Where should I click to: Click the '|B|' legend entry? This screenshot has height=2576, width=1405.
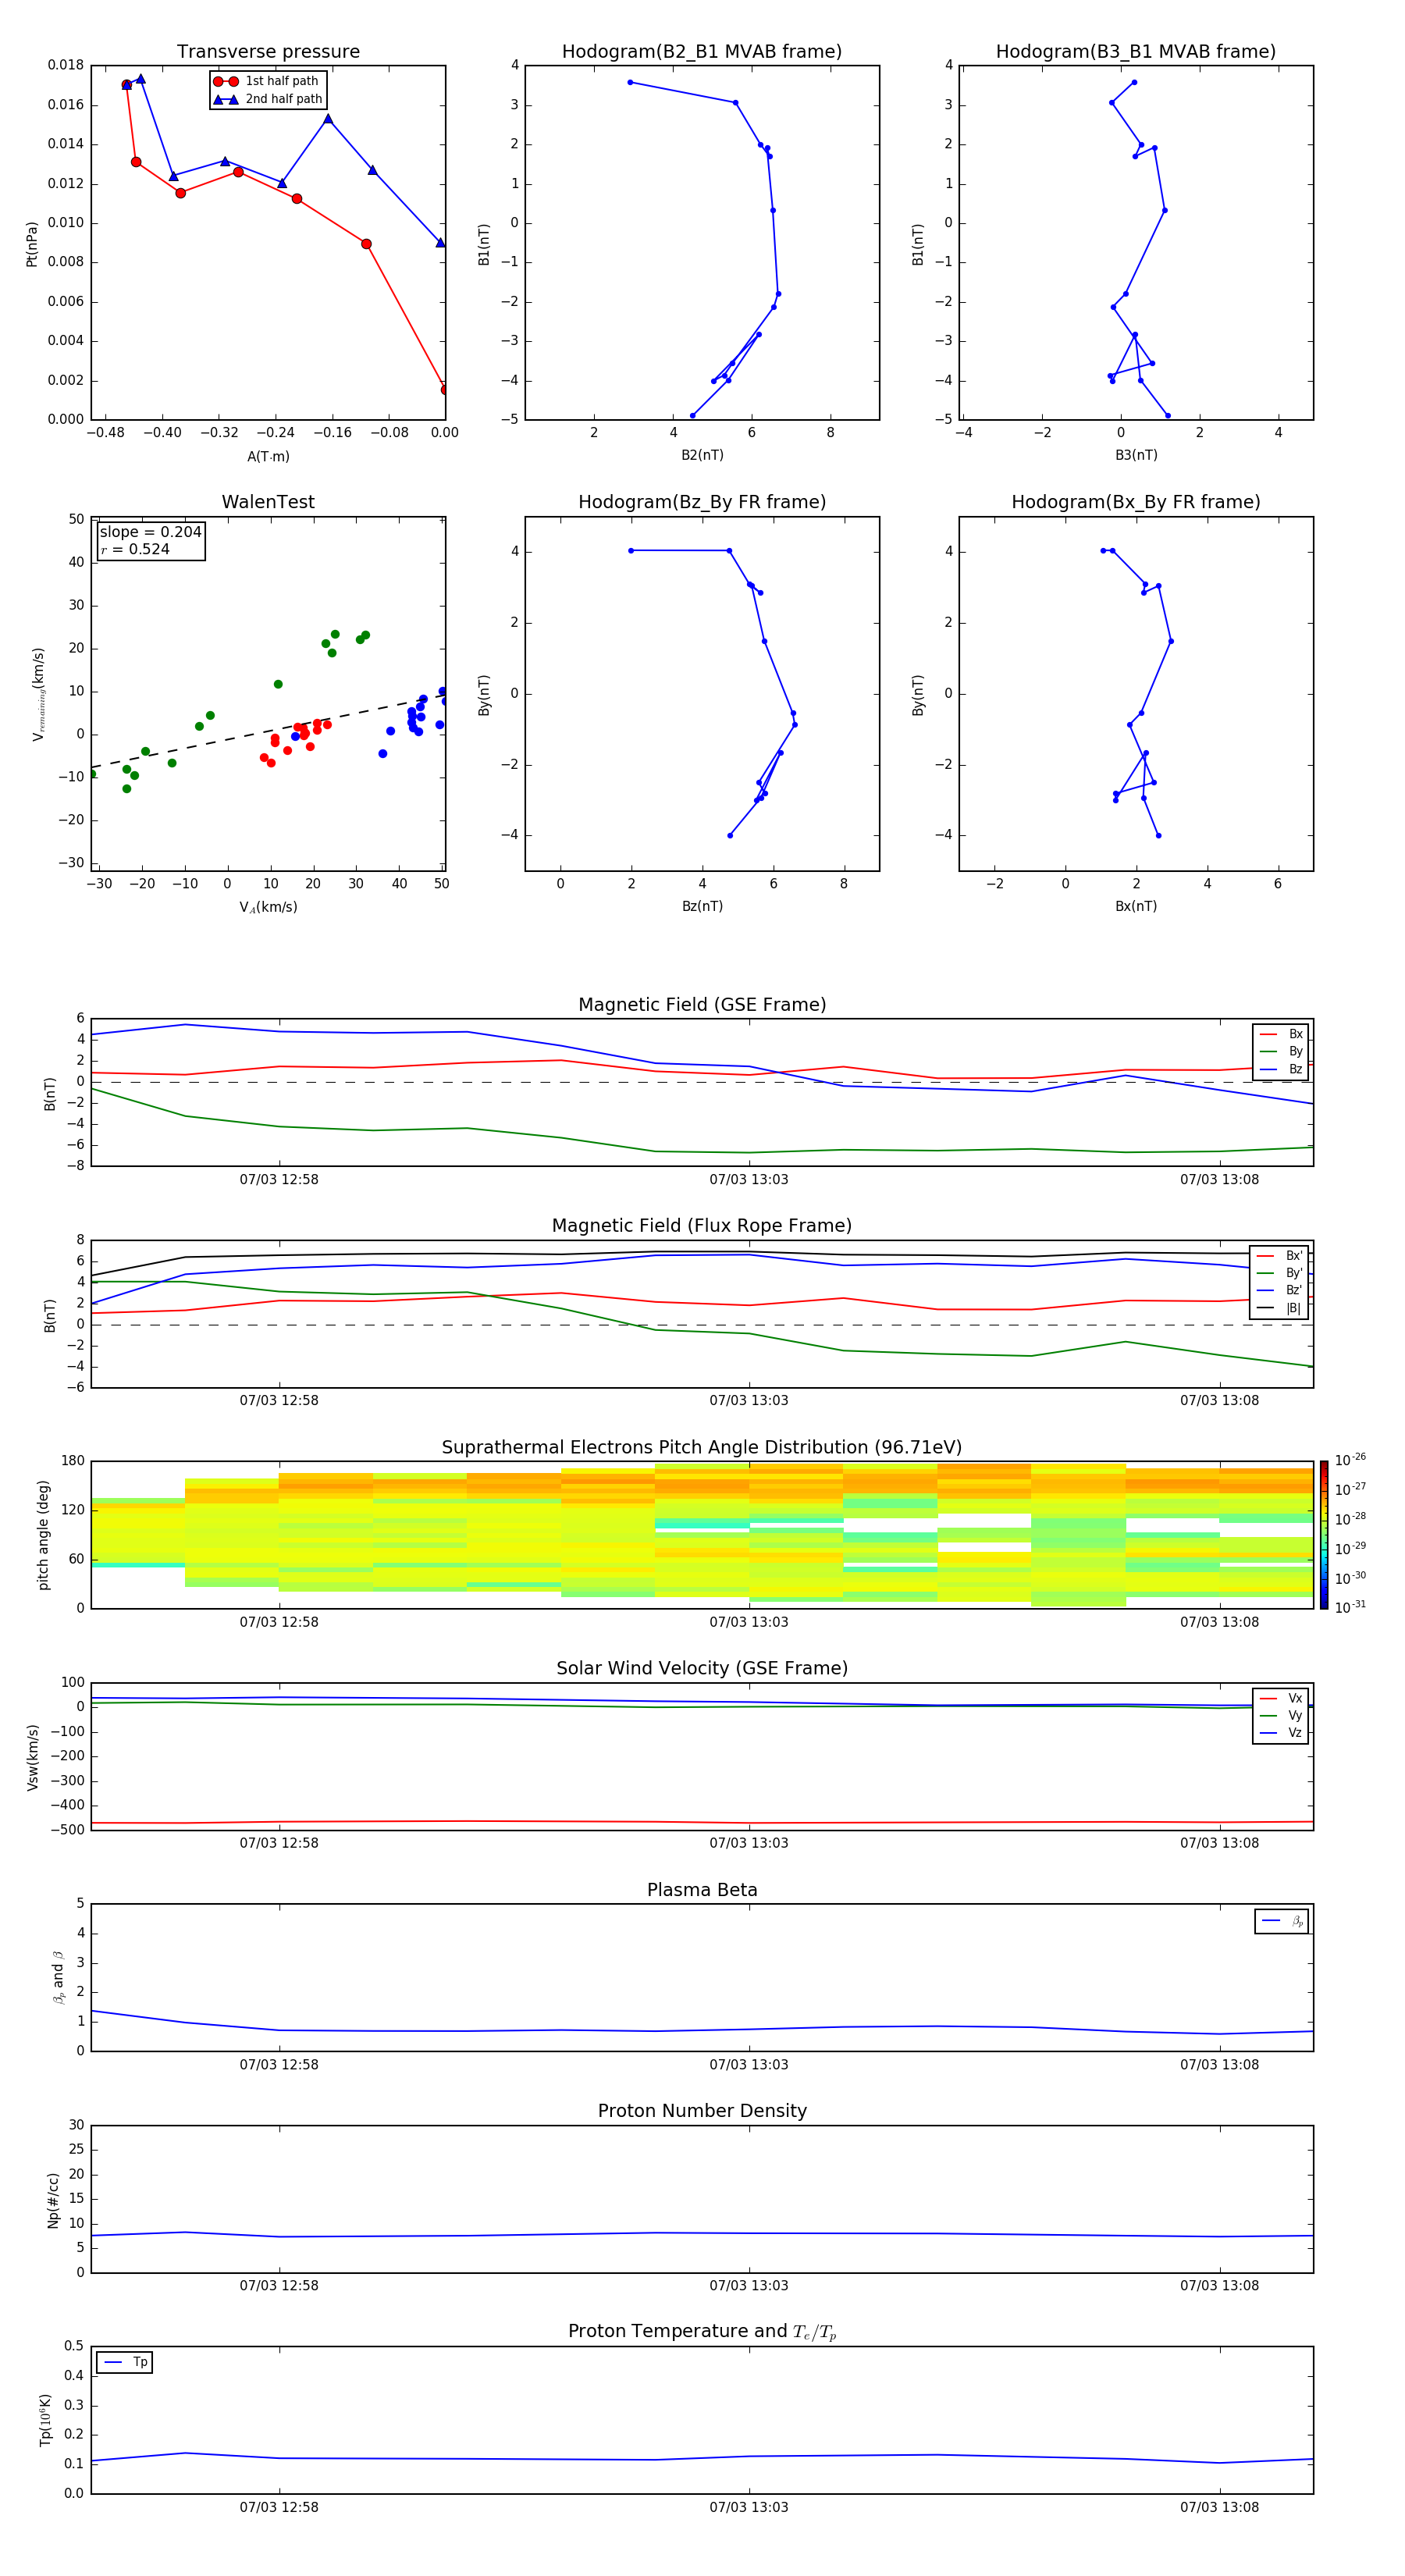pos(1279,1308)
